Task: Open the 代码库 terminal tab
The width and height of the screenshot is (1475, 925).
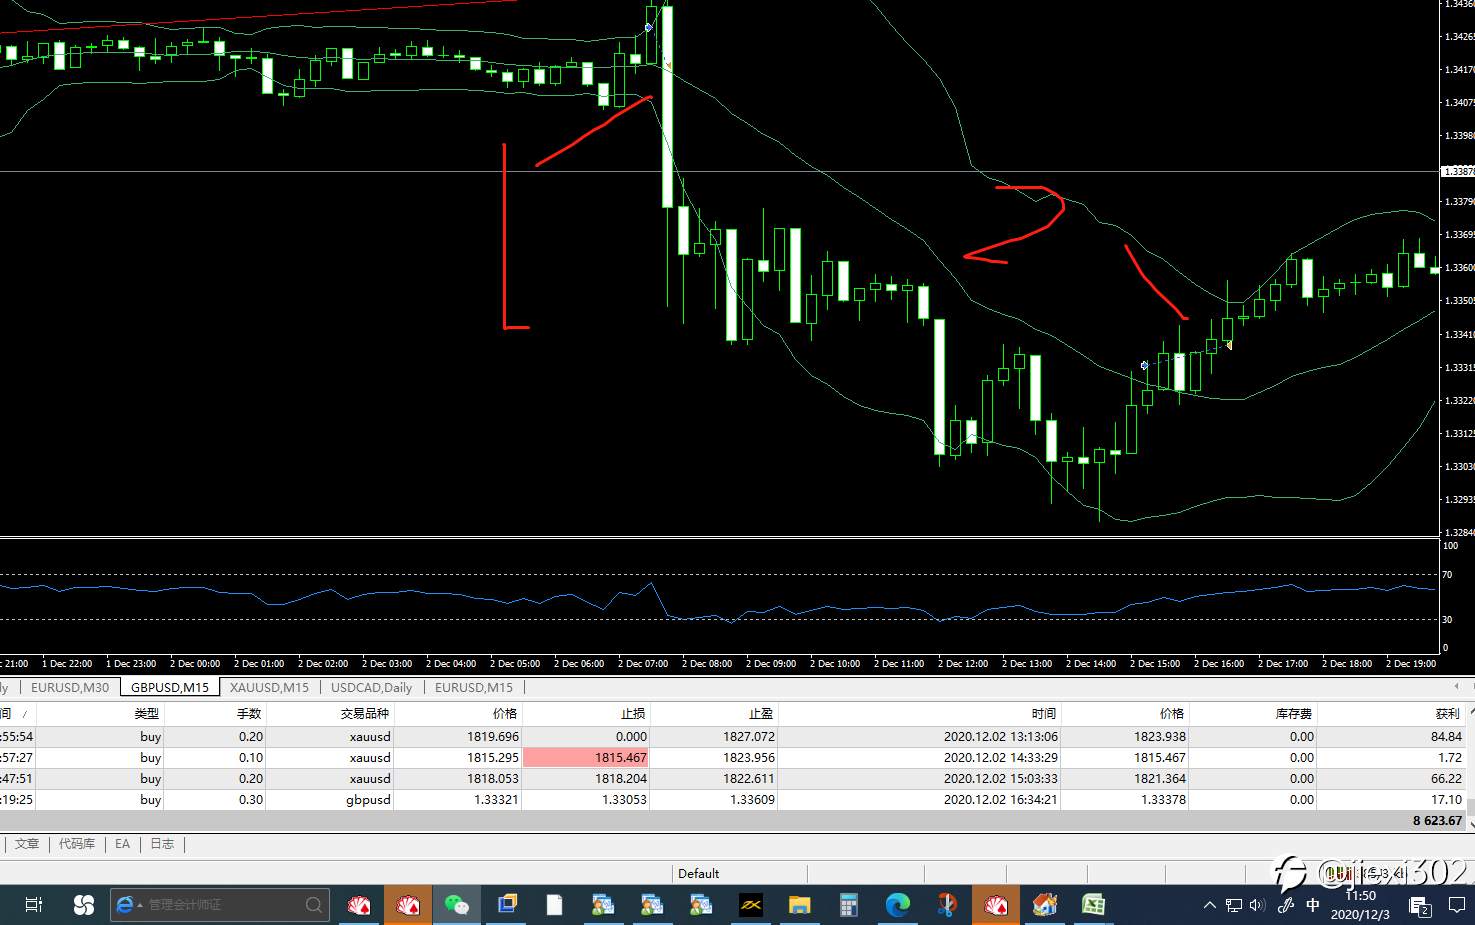Action: pyautogui.click(x=77, y=844)
